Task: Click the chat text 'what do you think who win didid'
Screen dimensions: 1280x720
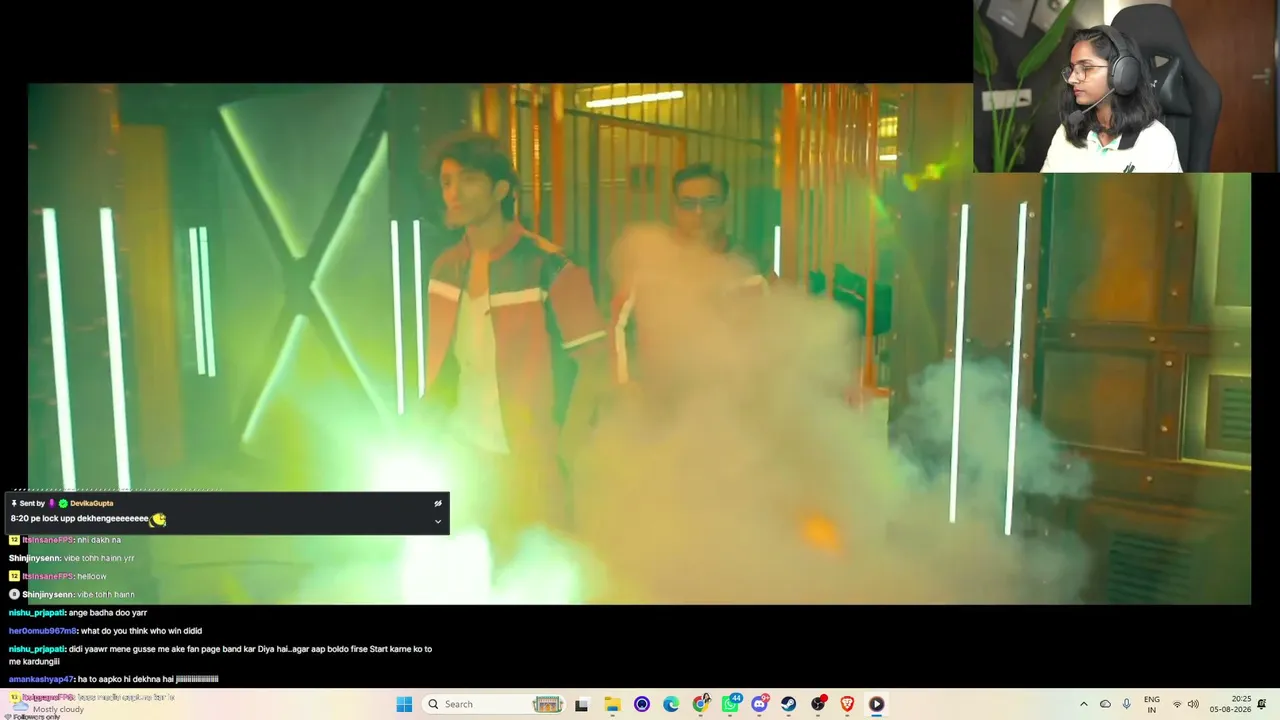Action: pos(141,631)
